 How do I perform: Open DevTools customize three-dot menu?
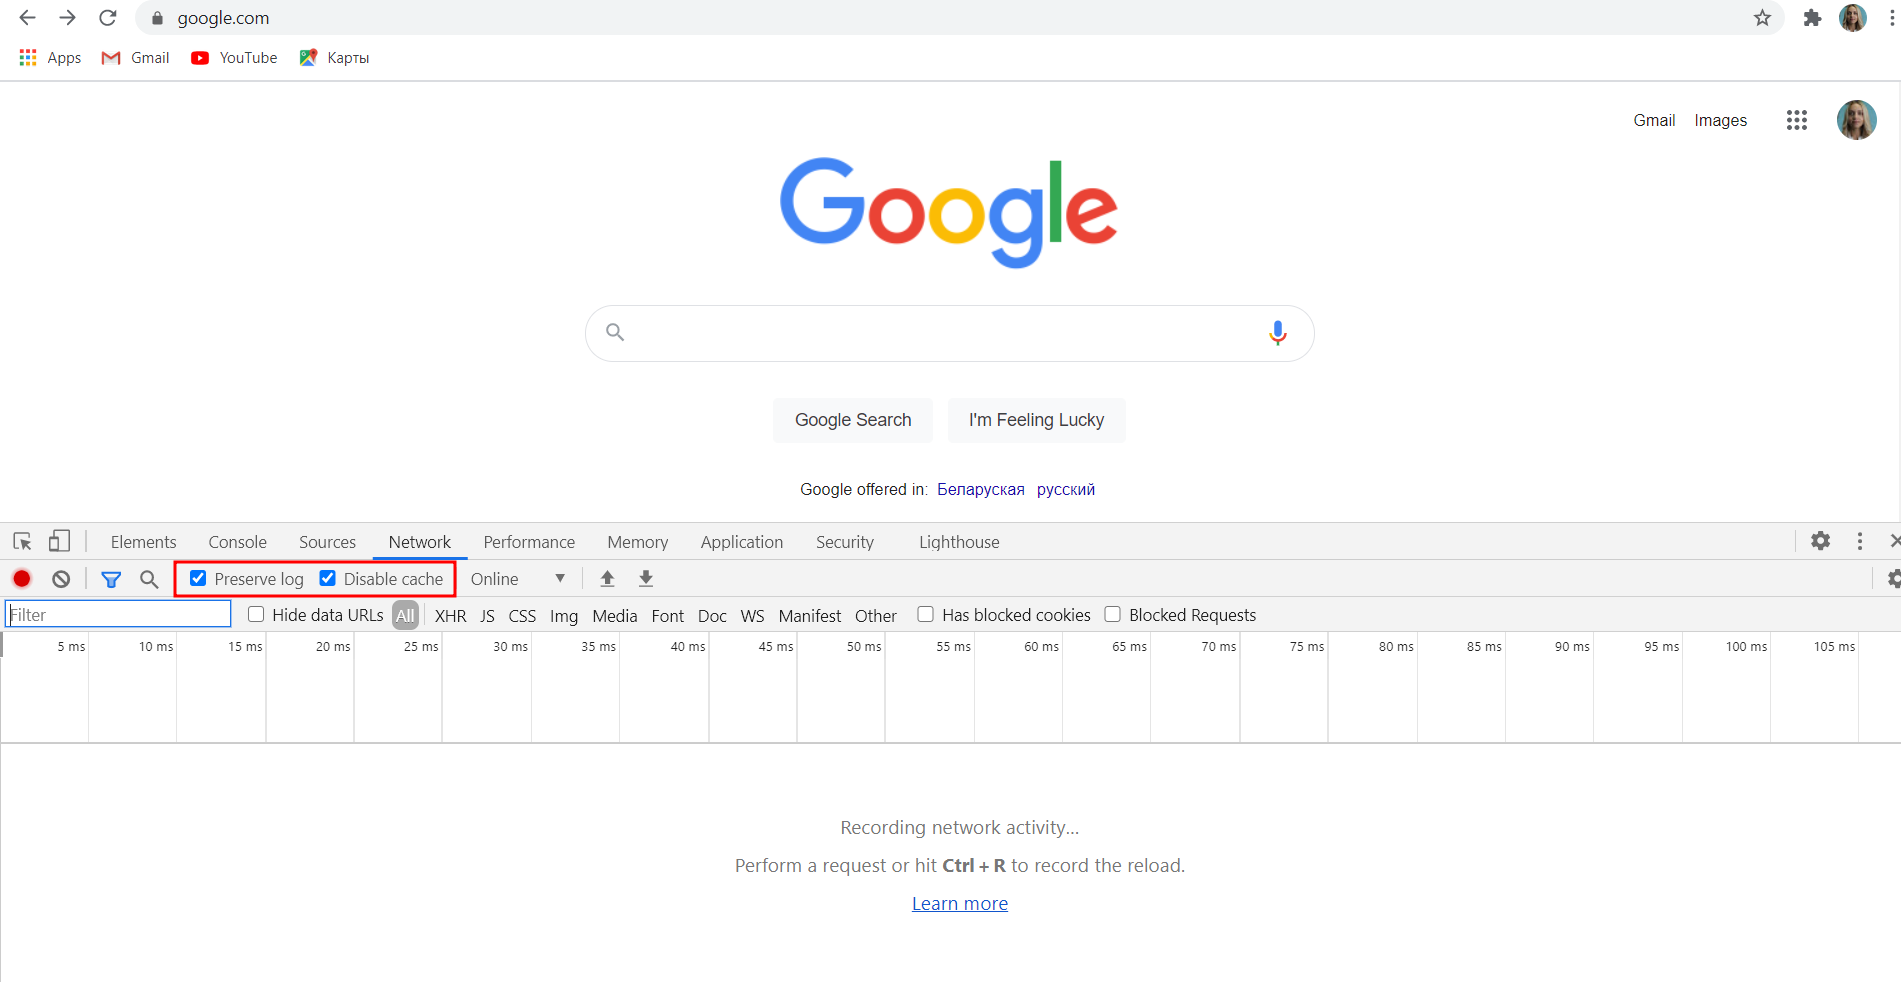tap(1860, 541)
